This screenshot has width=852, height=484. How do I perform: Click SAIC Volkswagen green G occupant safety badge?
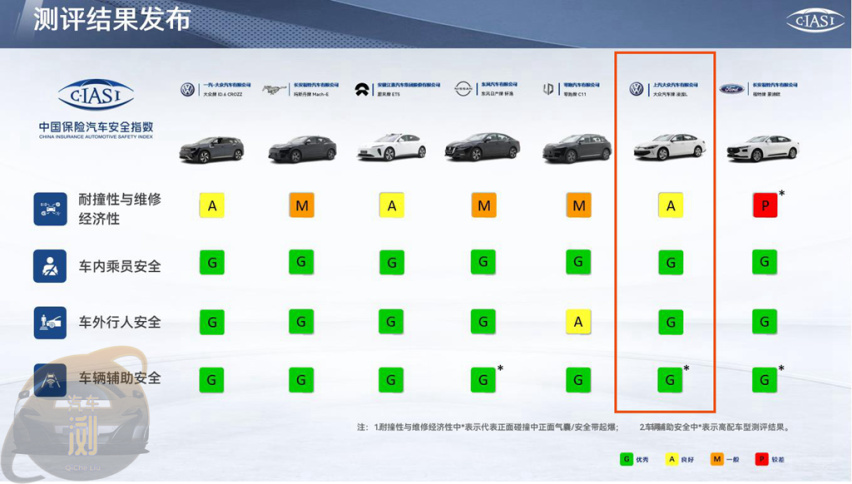671,262
